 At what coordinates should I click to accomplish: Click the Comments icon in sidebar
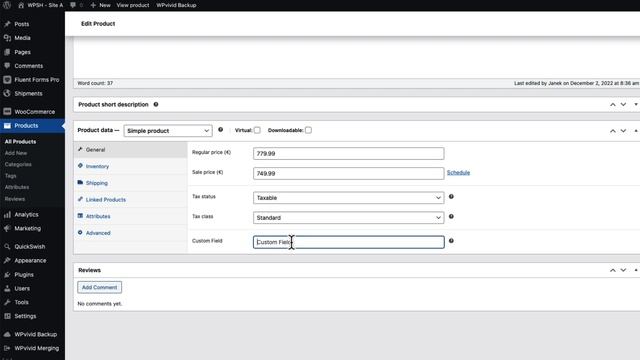click(x=7, y=66)
